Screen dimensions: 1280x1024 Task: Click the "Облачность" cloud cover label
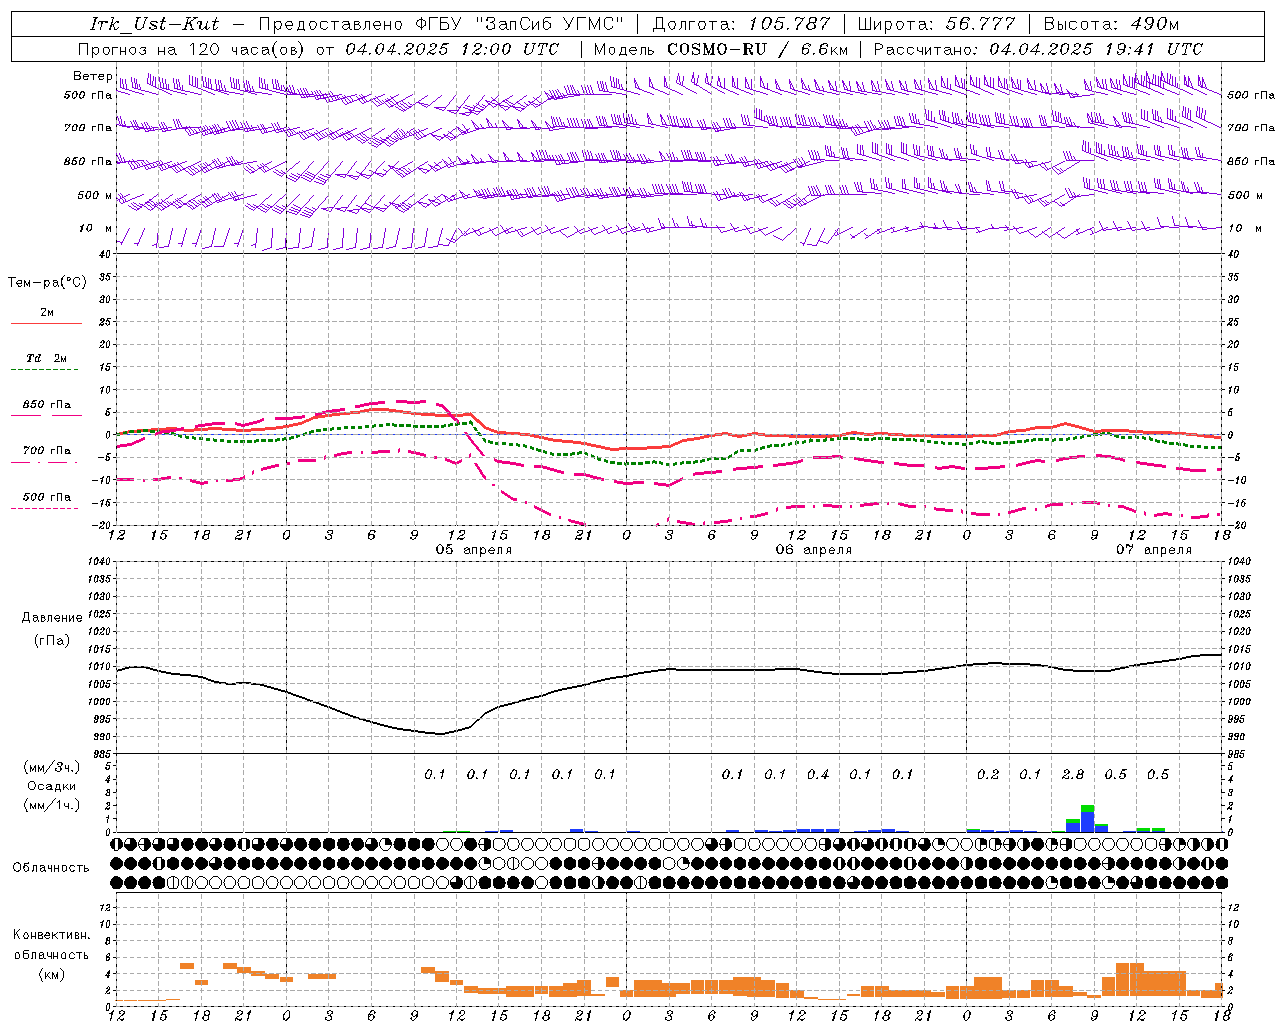point(51,867)
